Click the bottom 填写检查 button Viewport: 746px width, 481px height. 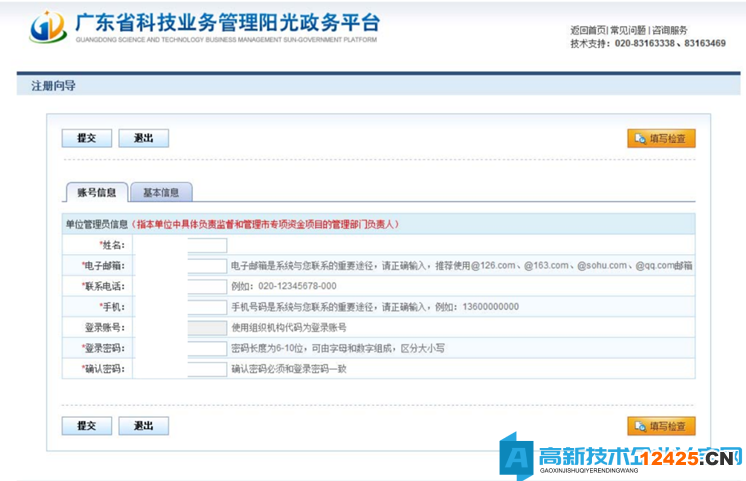tap(661, 426)
